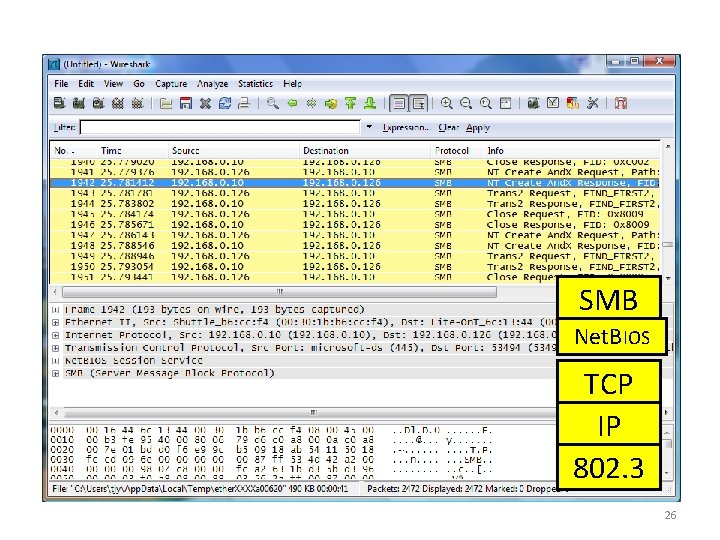Viewport: 720px width, 540px height.
Task: Find a packet with the magnifier icon
Action: point(273,103)
